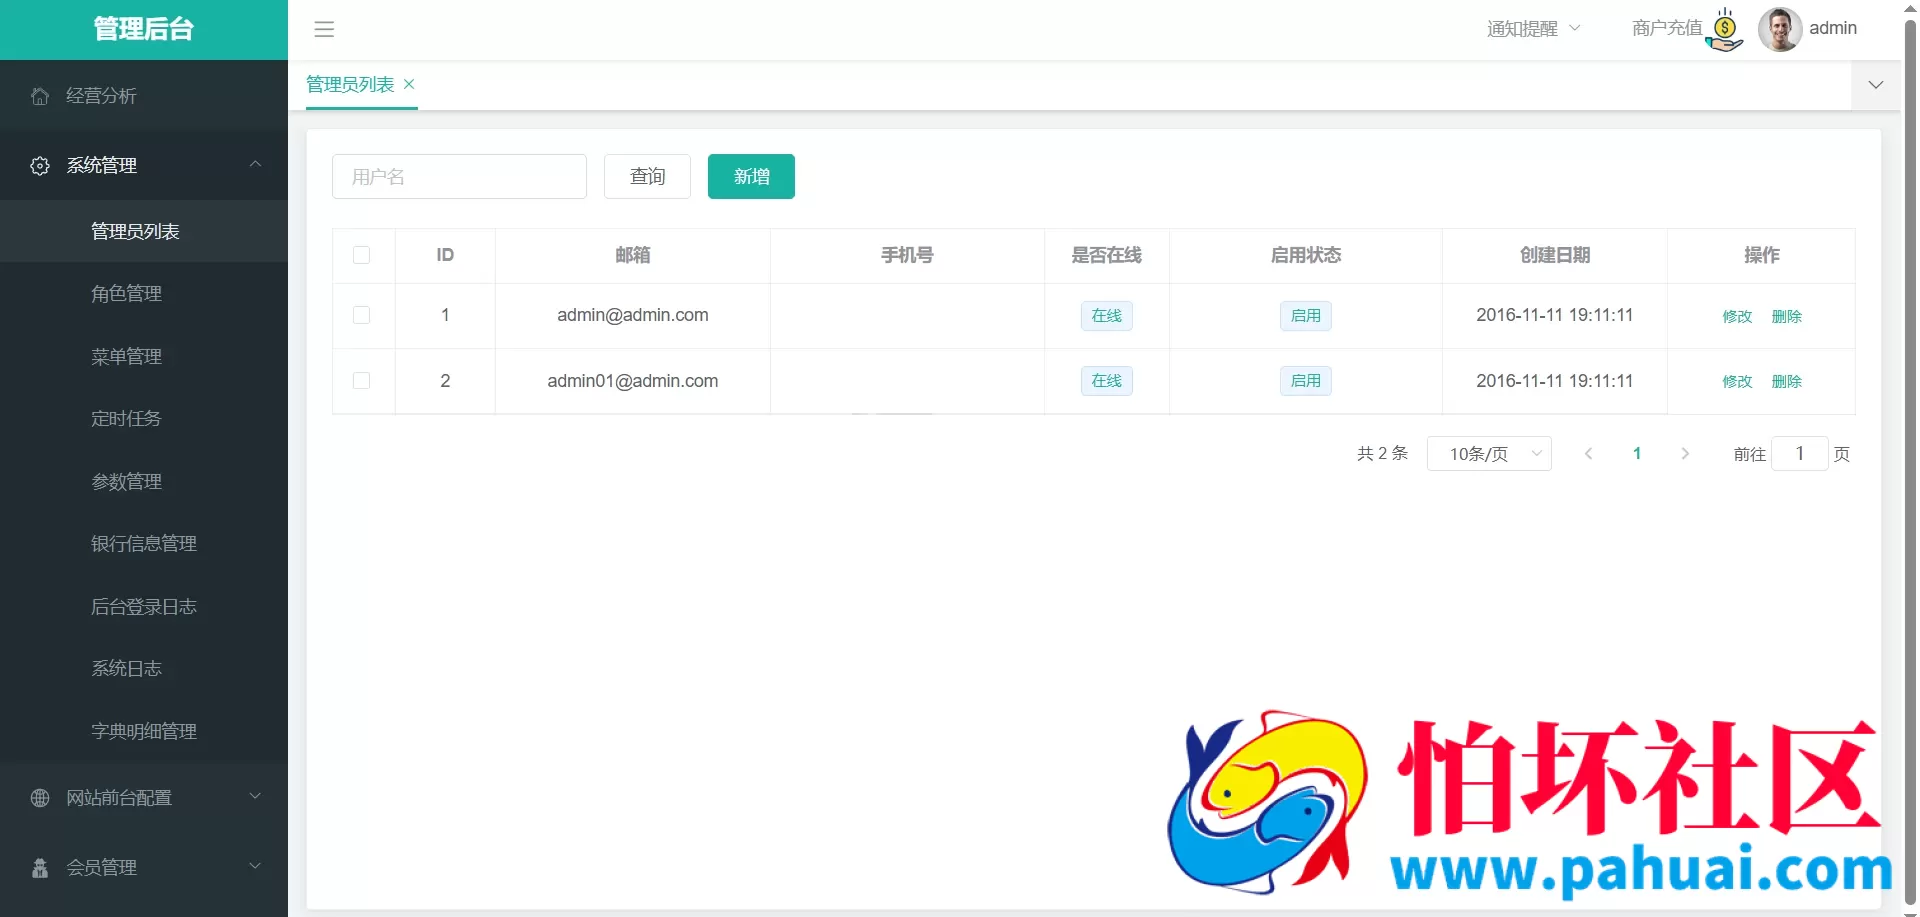Click the 在线 tag for admin01@admin.com
This screenshot has height=917, width=1920.
[x=1107, y=381]
